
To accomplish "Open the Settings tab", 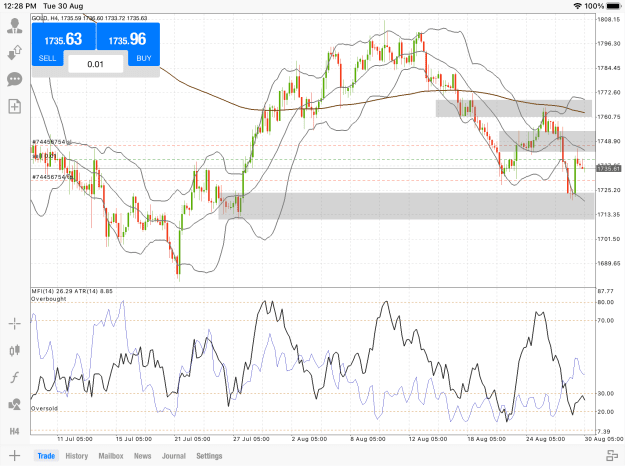I will [209, 456].
